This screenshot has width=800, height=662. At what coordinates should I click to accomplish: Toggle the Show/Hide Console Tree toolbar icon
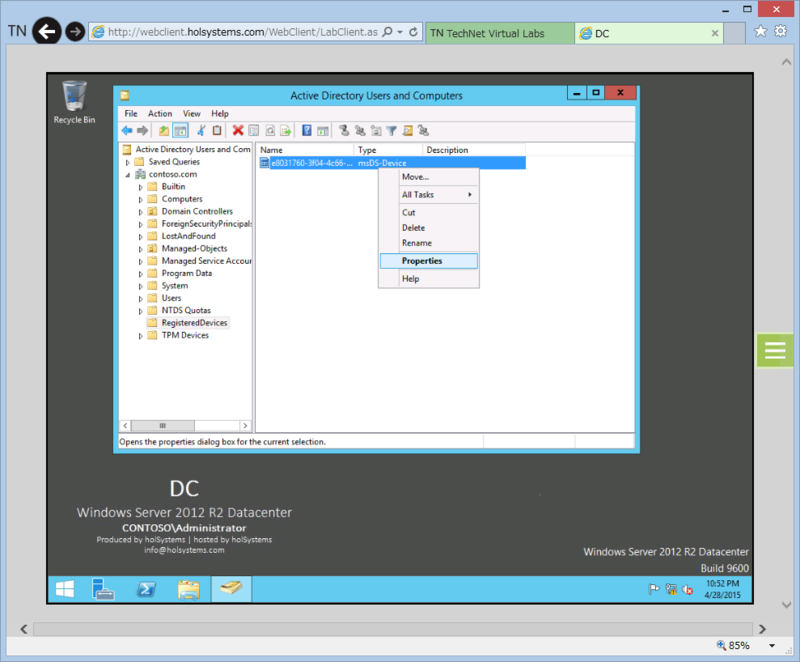(x=181, y=131)
